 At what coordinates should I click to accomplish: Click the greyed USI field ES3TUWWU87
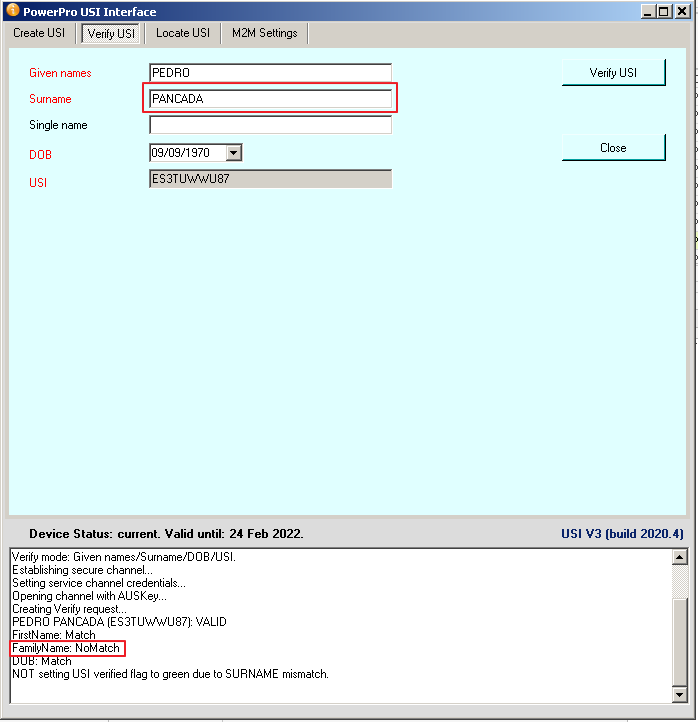point(271,179)
